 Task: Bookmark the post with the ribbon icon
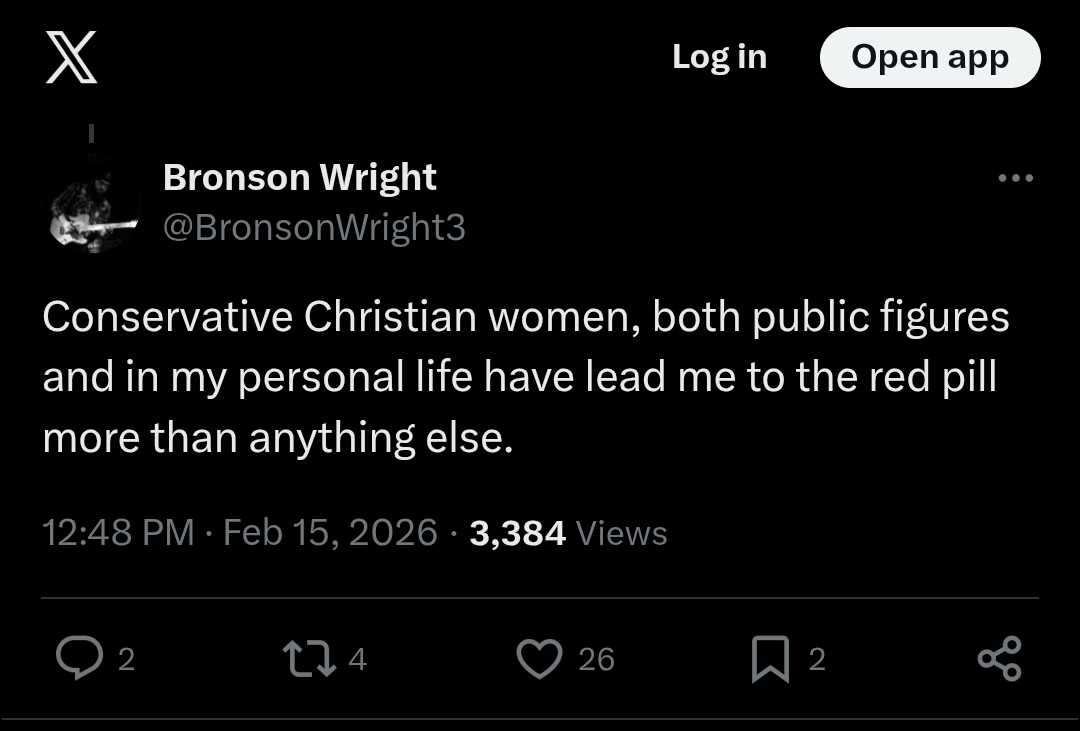tap(770, 659)
